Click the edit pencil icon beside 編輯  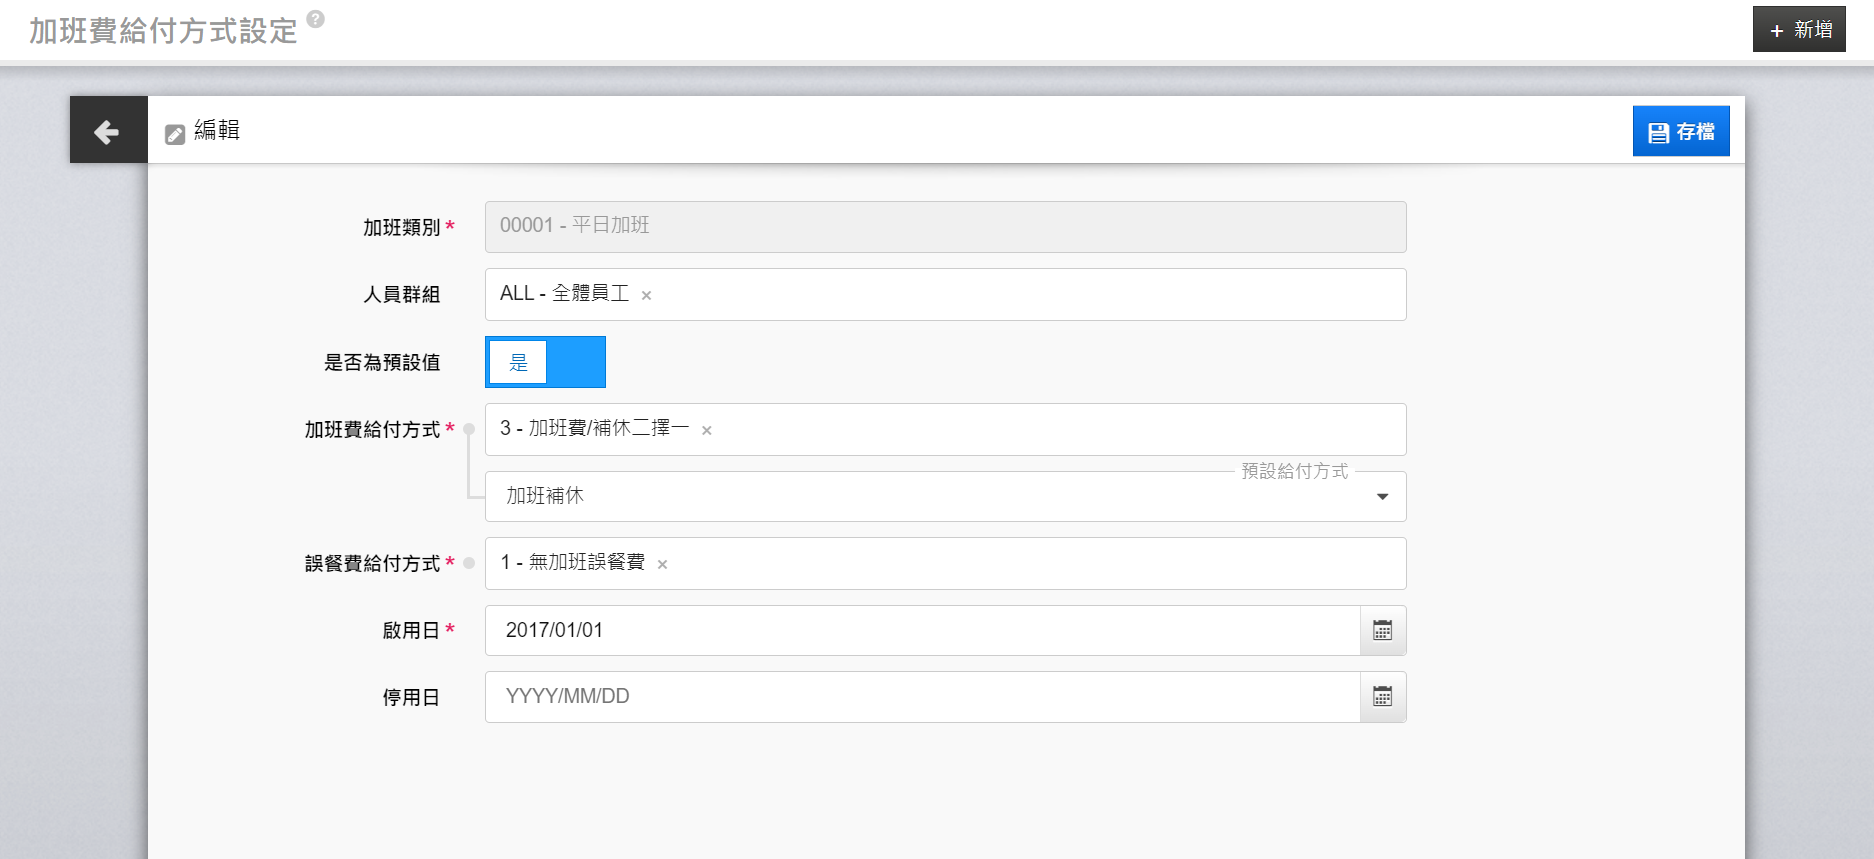[x=175, y=134]
